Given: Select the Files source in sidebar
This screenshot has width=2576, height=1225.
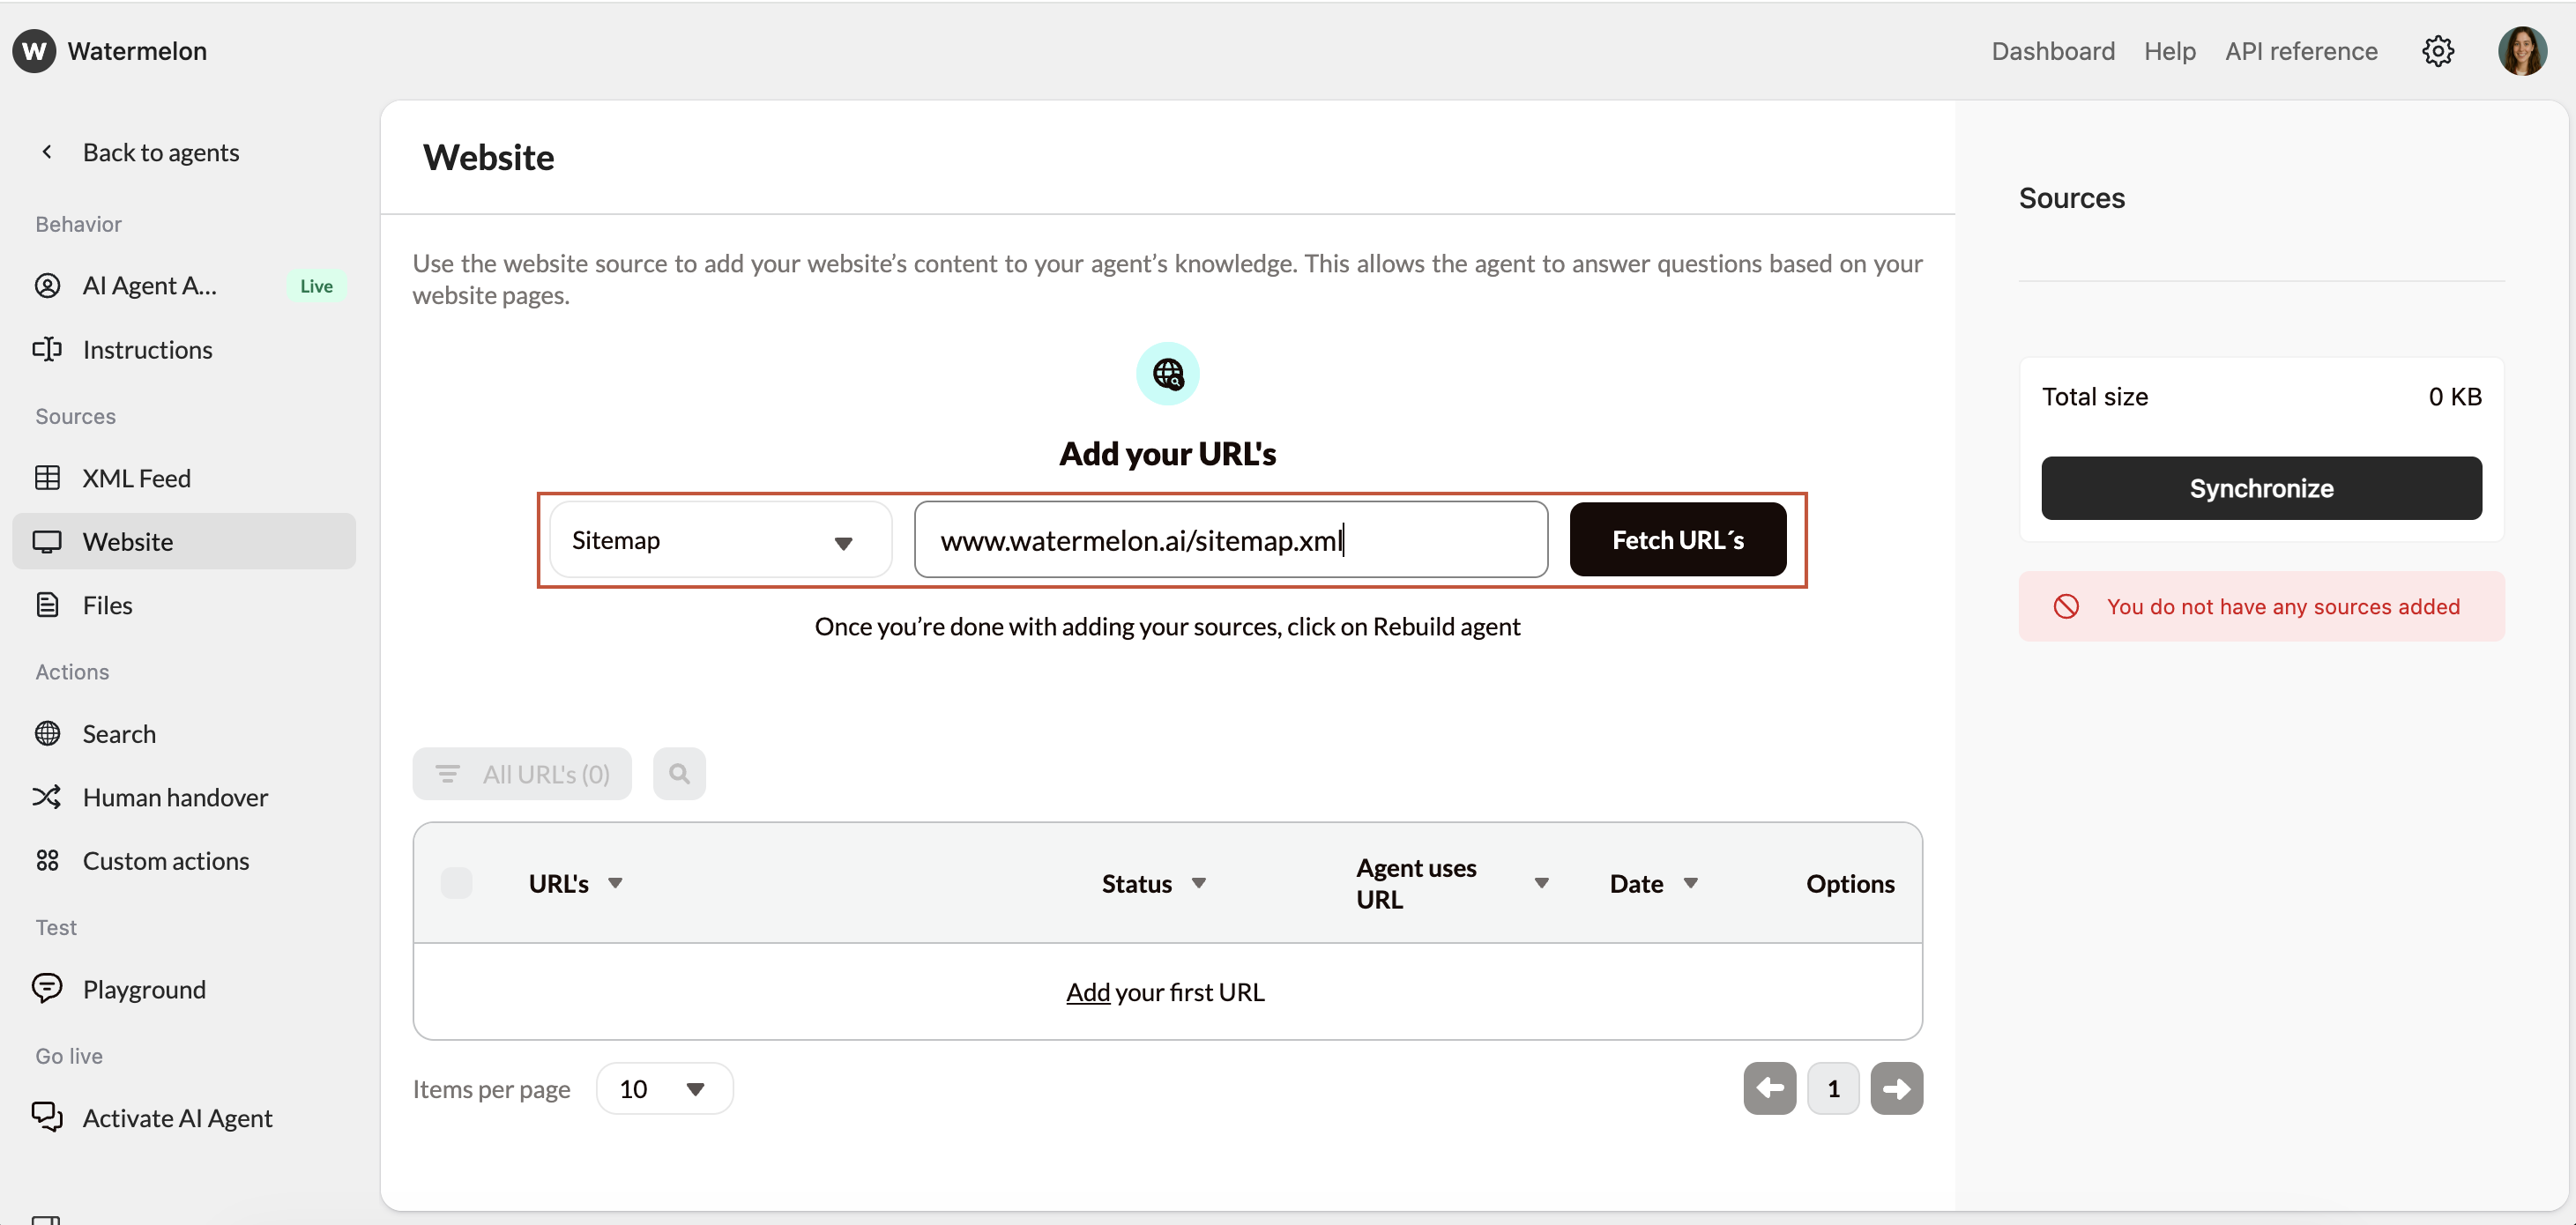Looking at the screenshot, I should 107,604.
